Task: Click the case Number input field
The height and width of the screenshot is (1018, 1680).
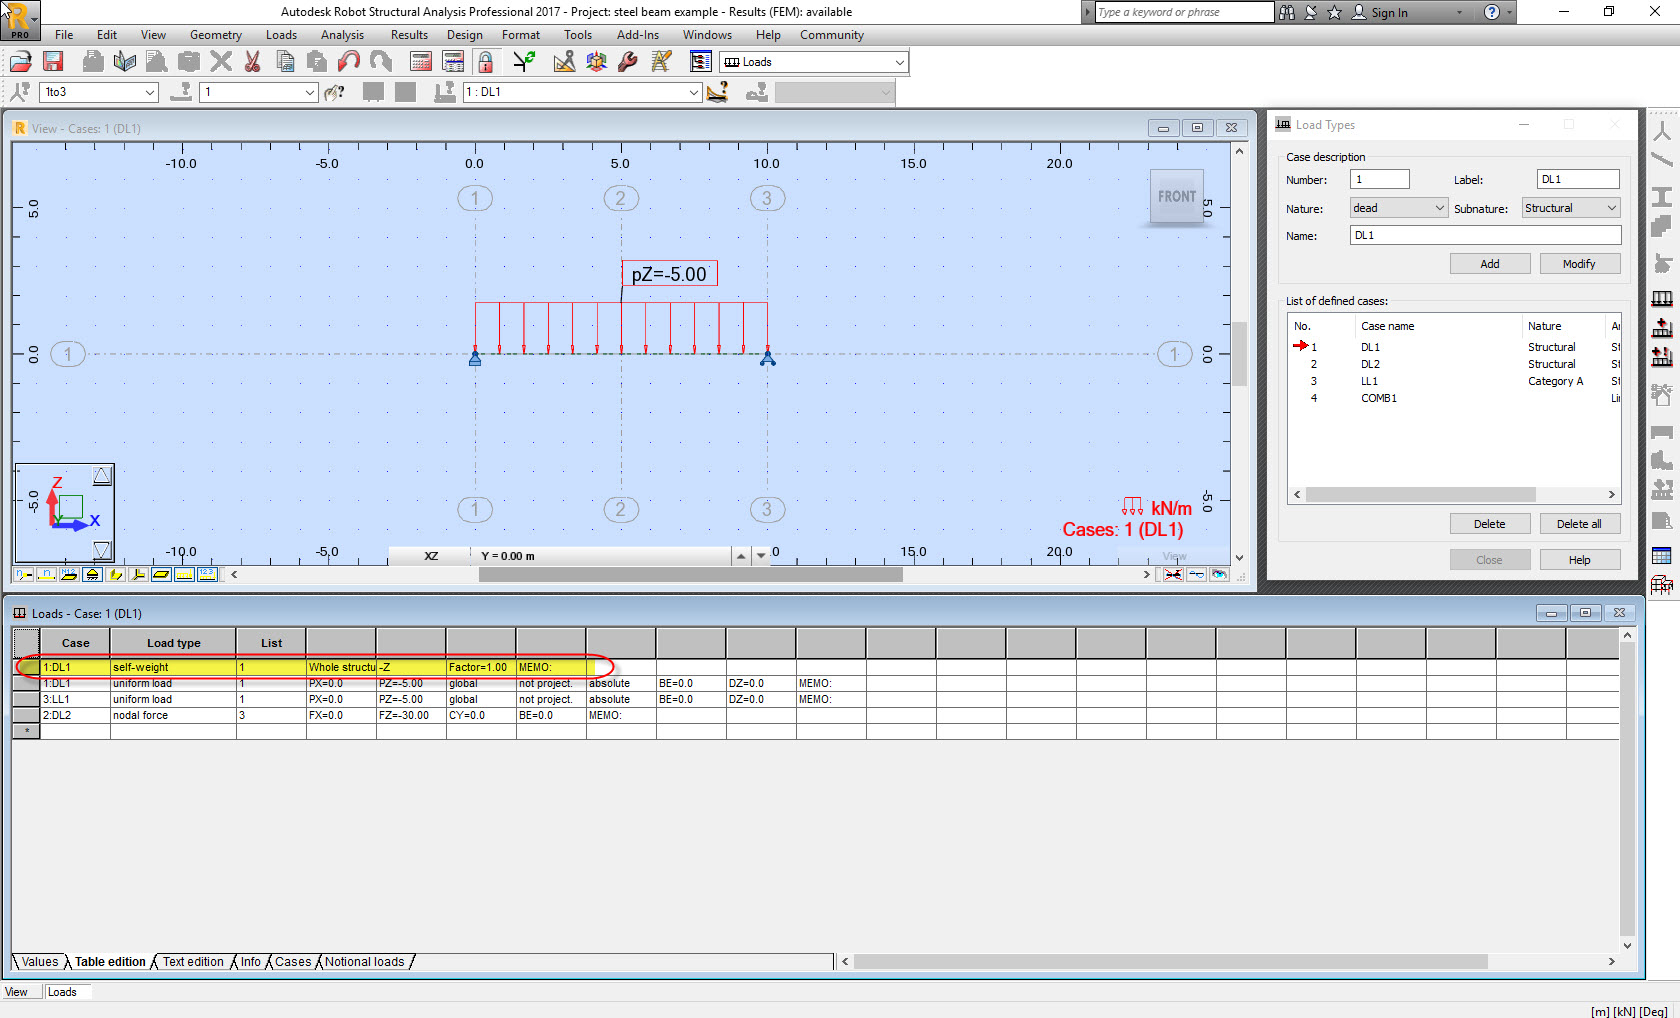Action: 1379,179
